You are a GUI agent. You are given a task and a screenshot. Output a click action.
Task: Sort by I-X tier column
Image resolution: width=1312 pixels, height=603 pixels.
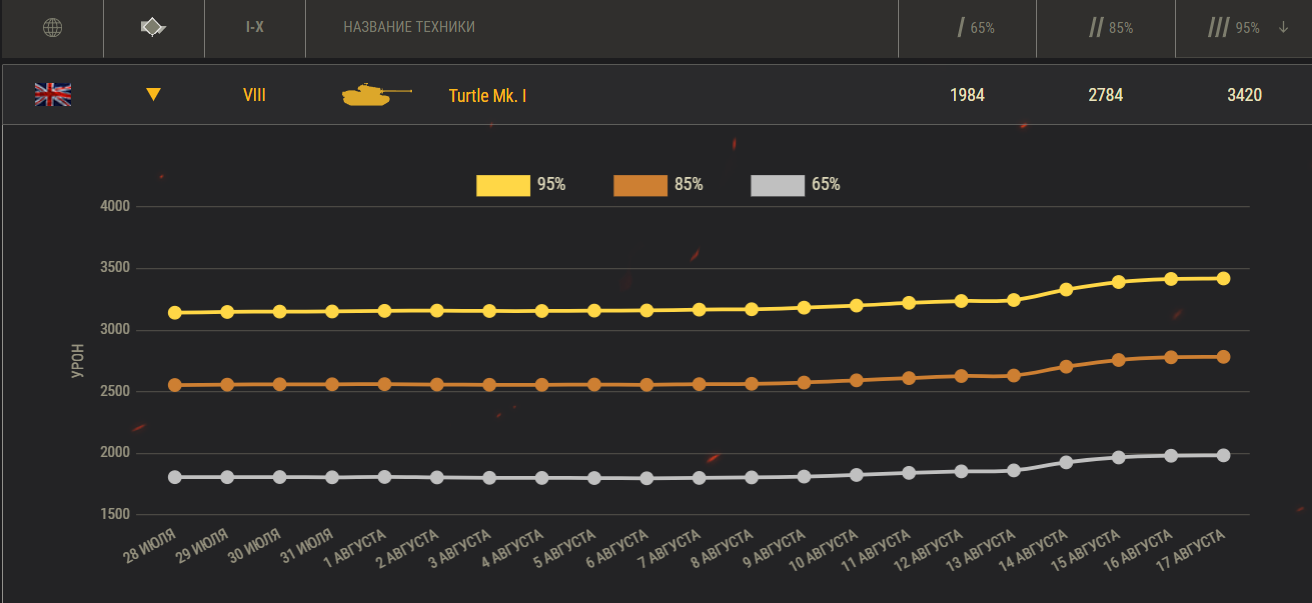point(255,28)
